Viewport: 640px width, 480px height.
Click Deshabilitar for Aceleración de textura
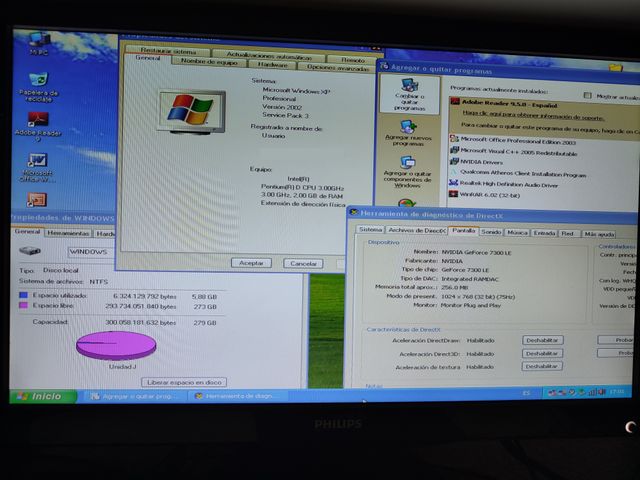pyautogui.click(x=542, y=367)
